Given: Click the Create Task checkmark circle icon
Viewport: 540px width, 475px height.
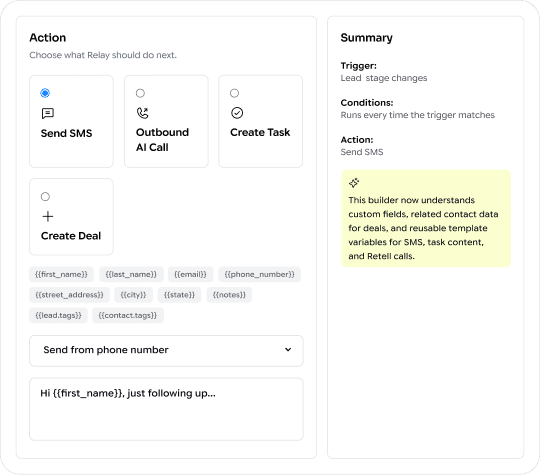Looking at the screenshot, I should (237, 113).
